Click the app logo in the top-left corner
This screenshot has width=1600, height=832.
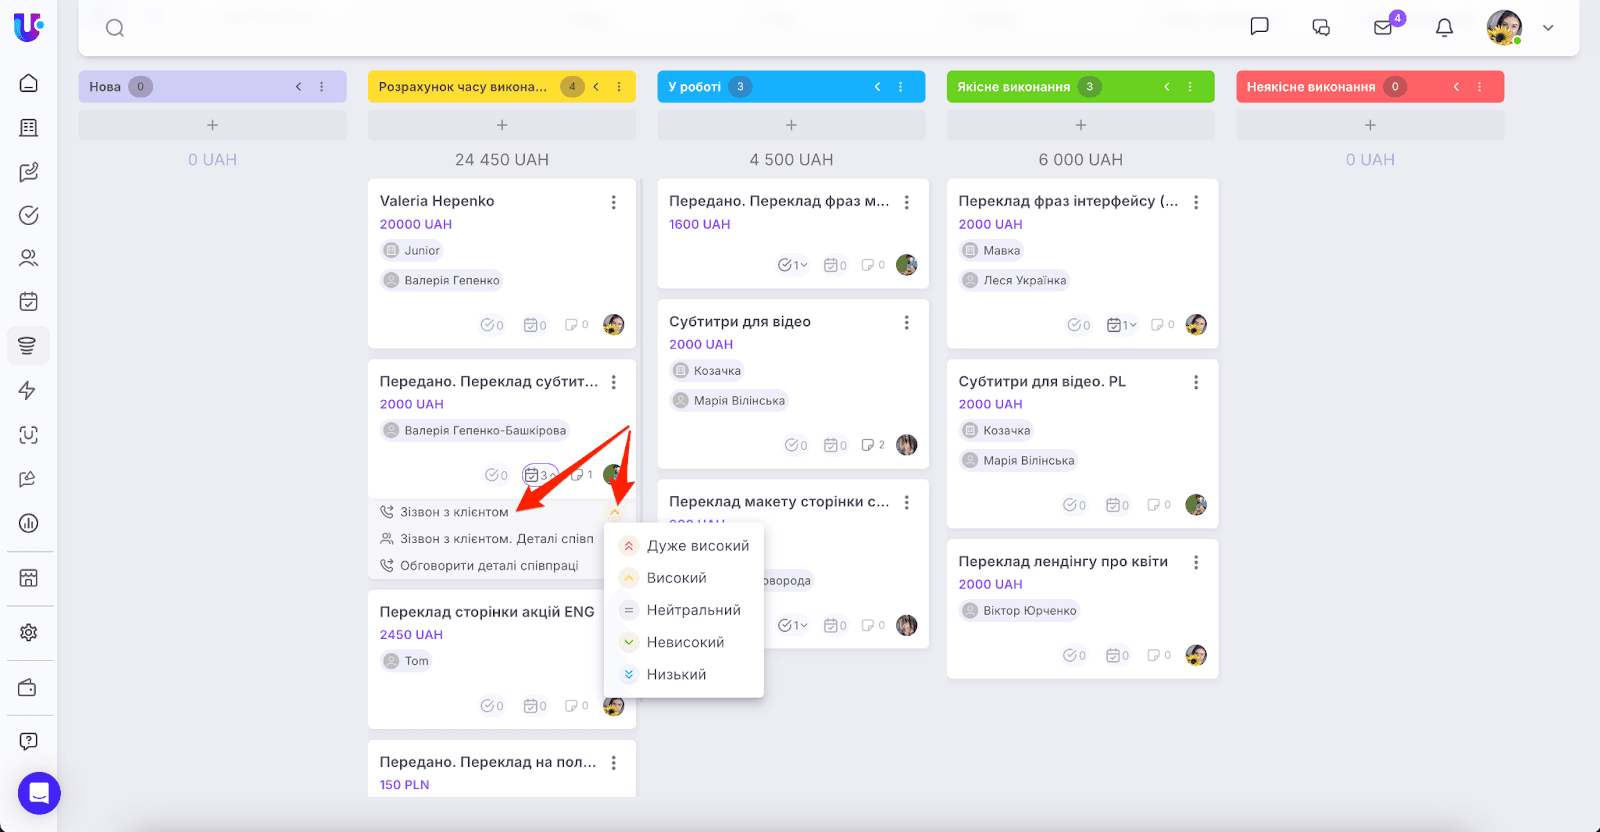point(28,27)
